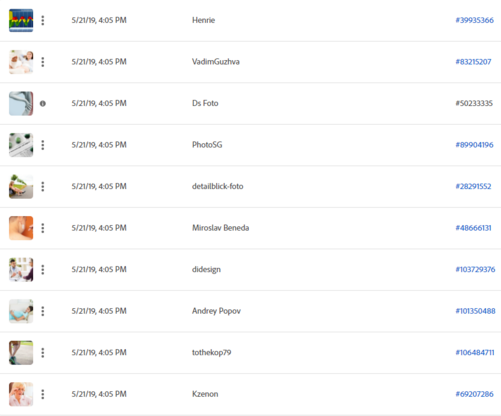
Task: Open more options for VadimGuzhva row
Action: tap(43, 62)
